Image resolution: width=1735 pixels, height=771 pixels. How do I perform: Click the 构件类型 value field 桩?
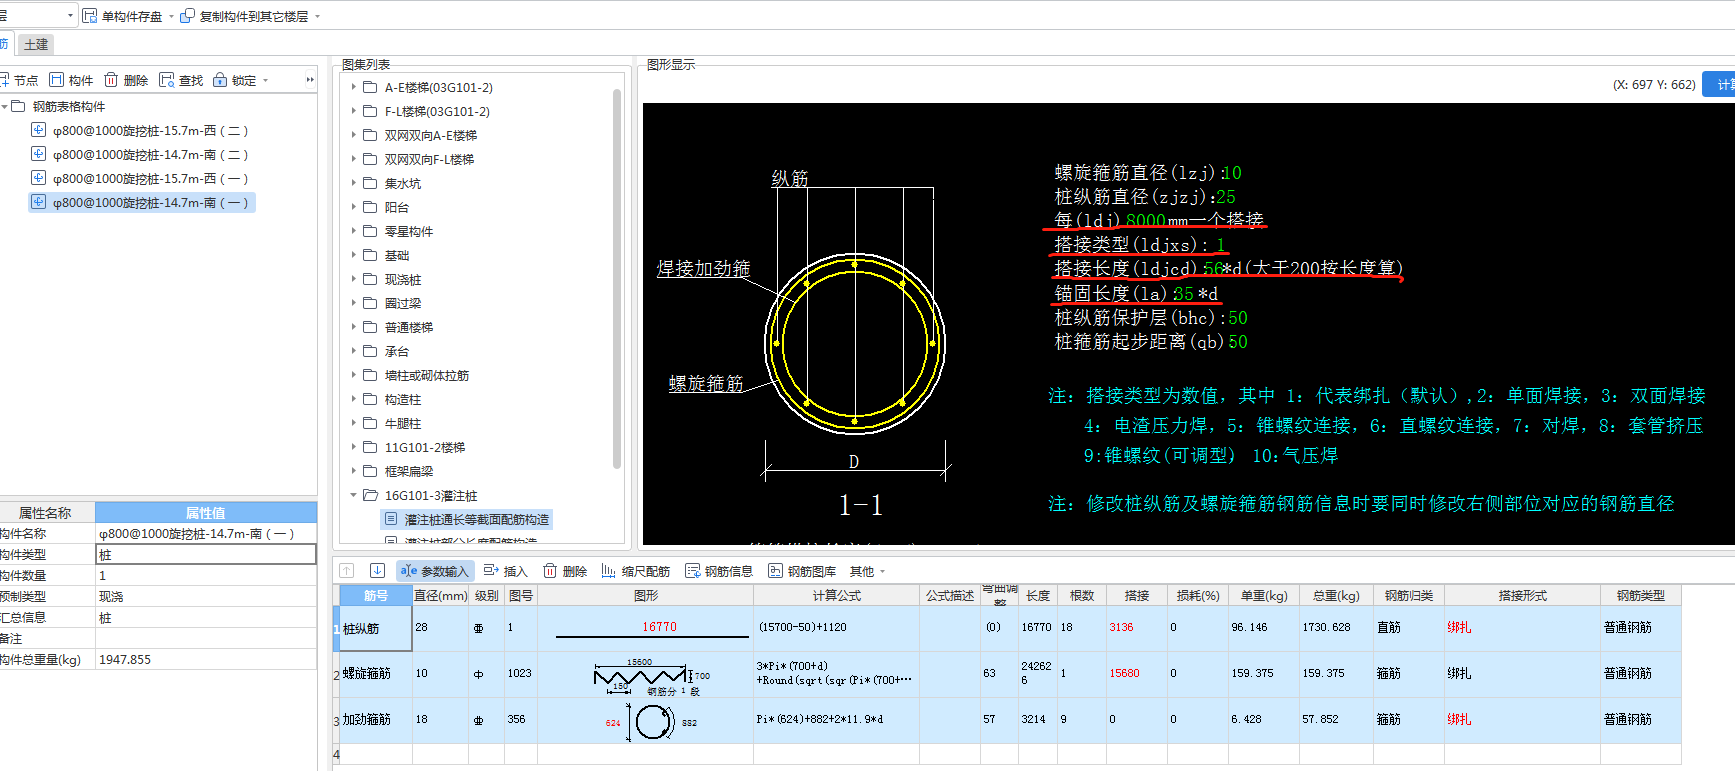coord(206,554)
